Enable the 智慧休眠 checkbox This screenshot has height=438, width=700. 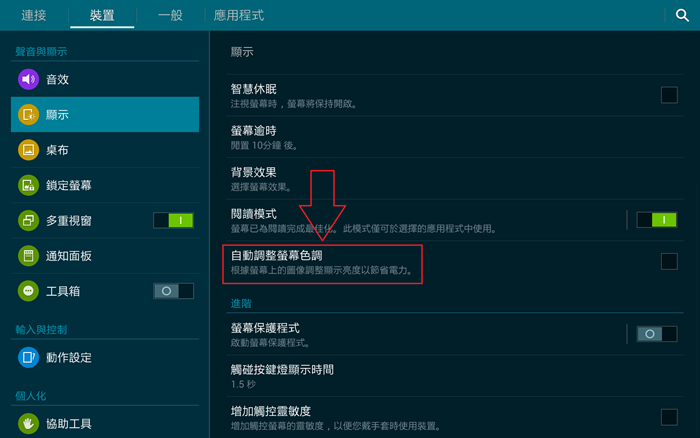(x=669, y=95)
